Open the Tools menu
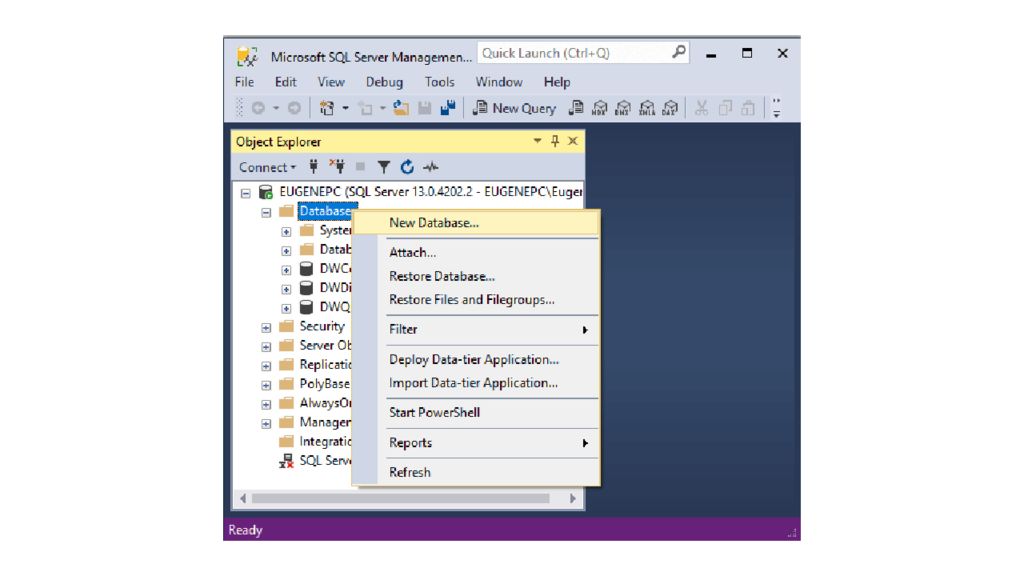This screenshot has width=1024, height=576. click(440, 82)
